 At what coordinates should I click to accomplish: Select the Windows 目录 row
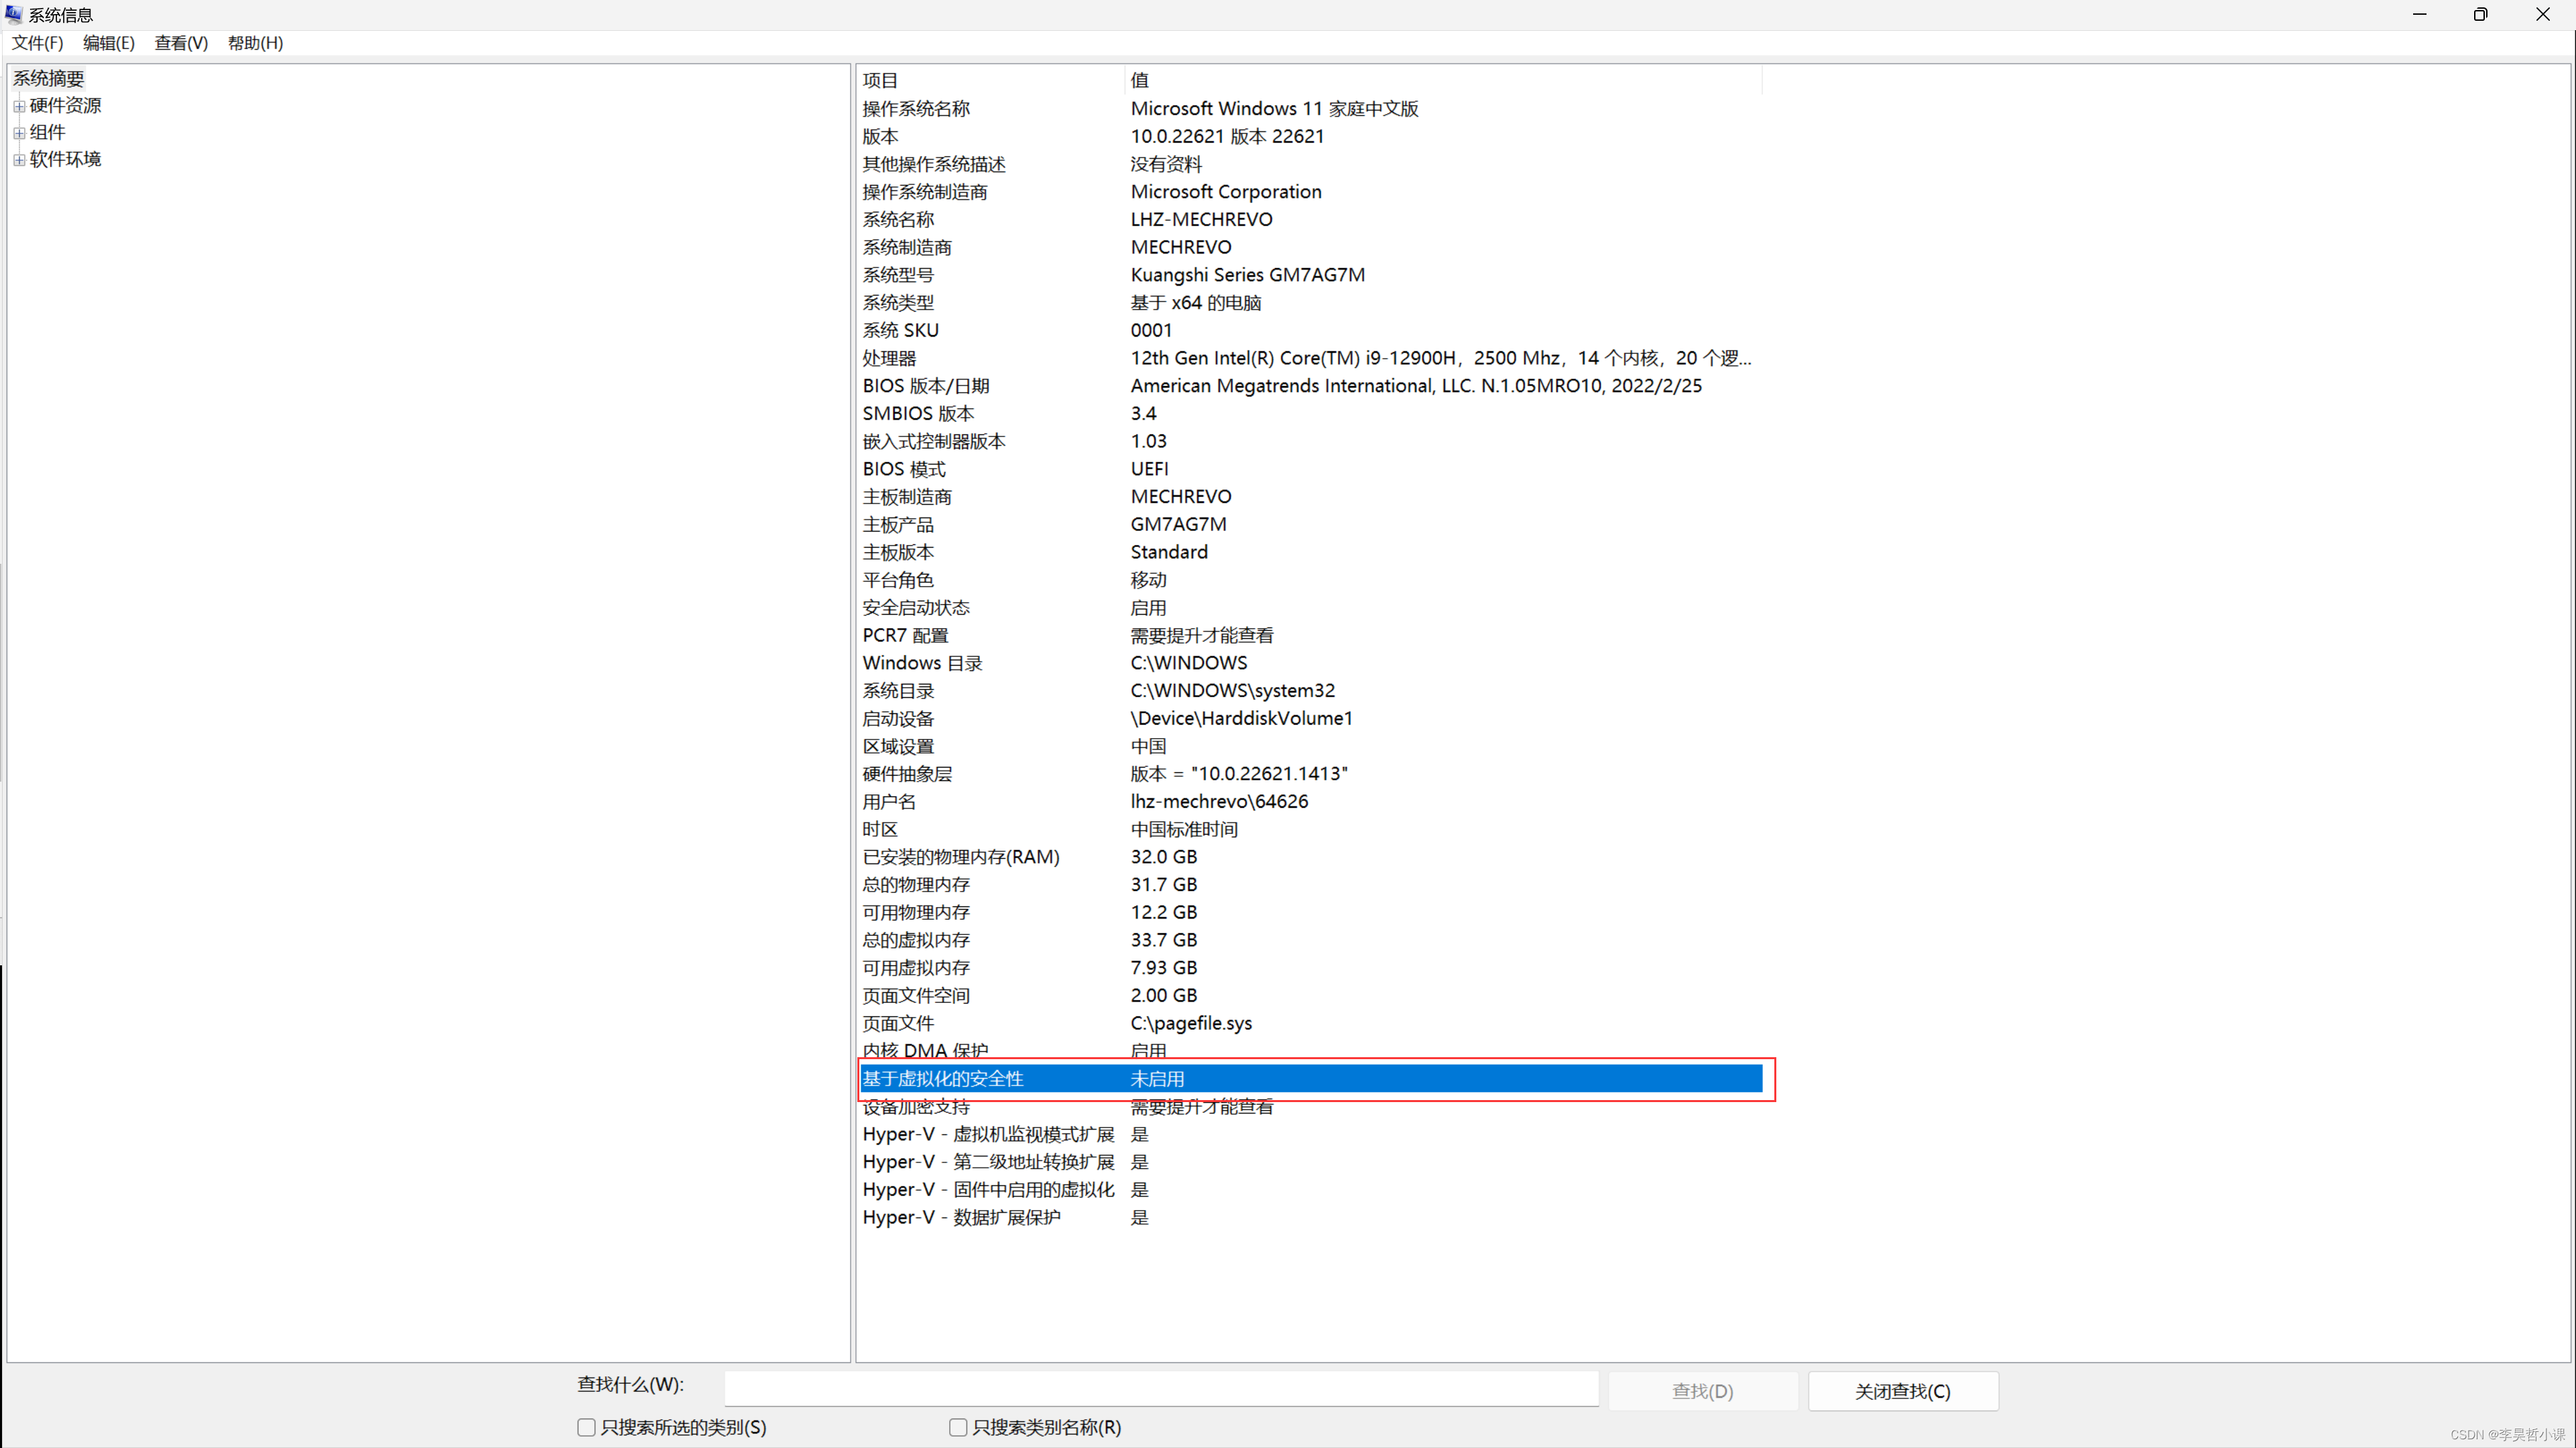click(1310, 663)
